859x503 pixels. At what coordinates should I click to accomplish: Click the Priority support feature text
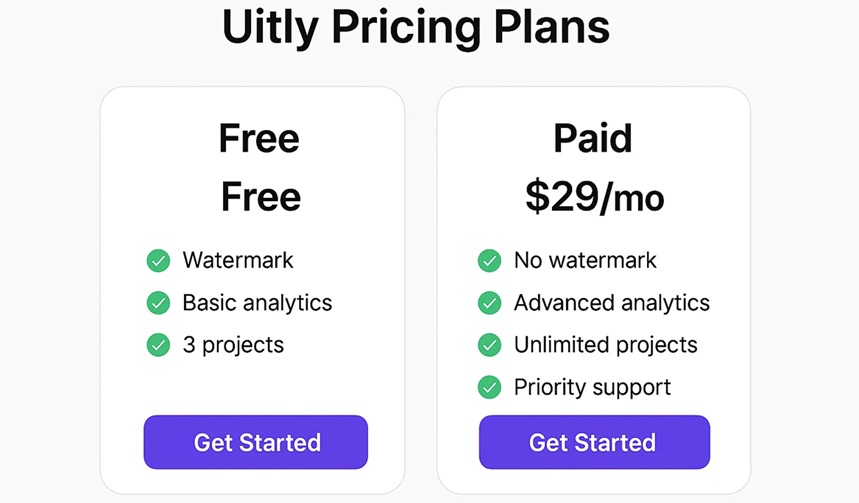coord(592,387)
